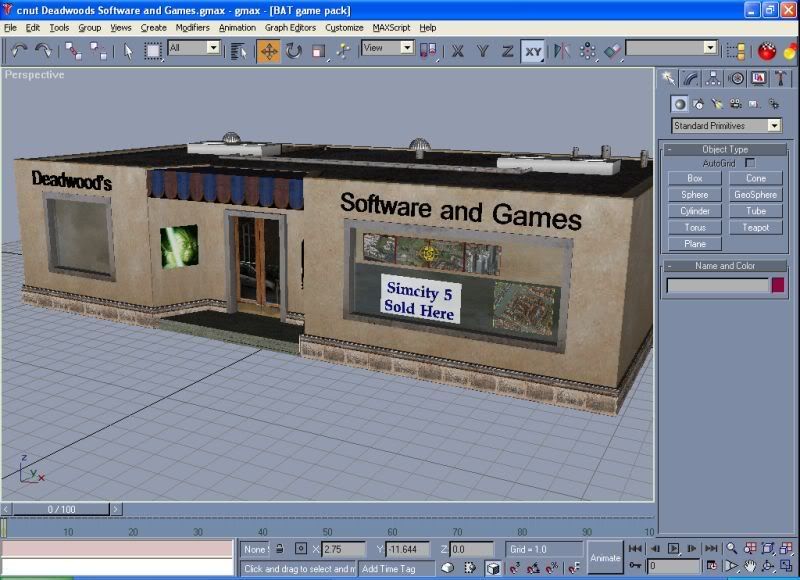Switch to the Utilities hammer panel tab
Screen dimensions: 800x580
(781, 78)
